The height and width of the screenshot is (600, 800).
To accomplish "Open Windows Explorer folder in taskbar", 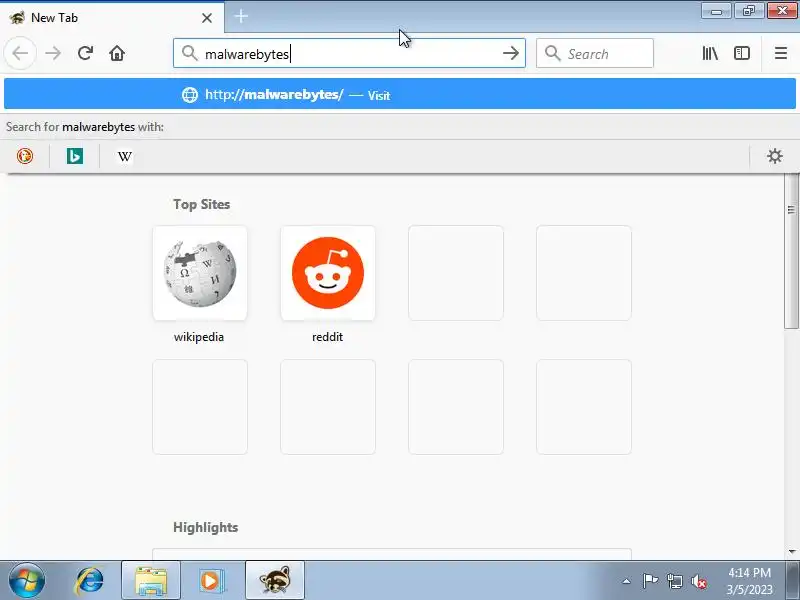I will click(x=151, y=581).
